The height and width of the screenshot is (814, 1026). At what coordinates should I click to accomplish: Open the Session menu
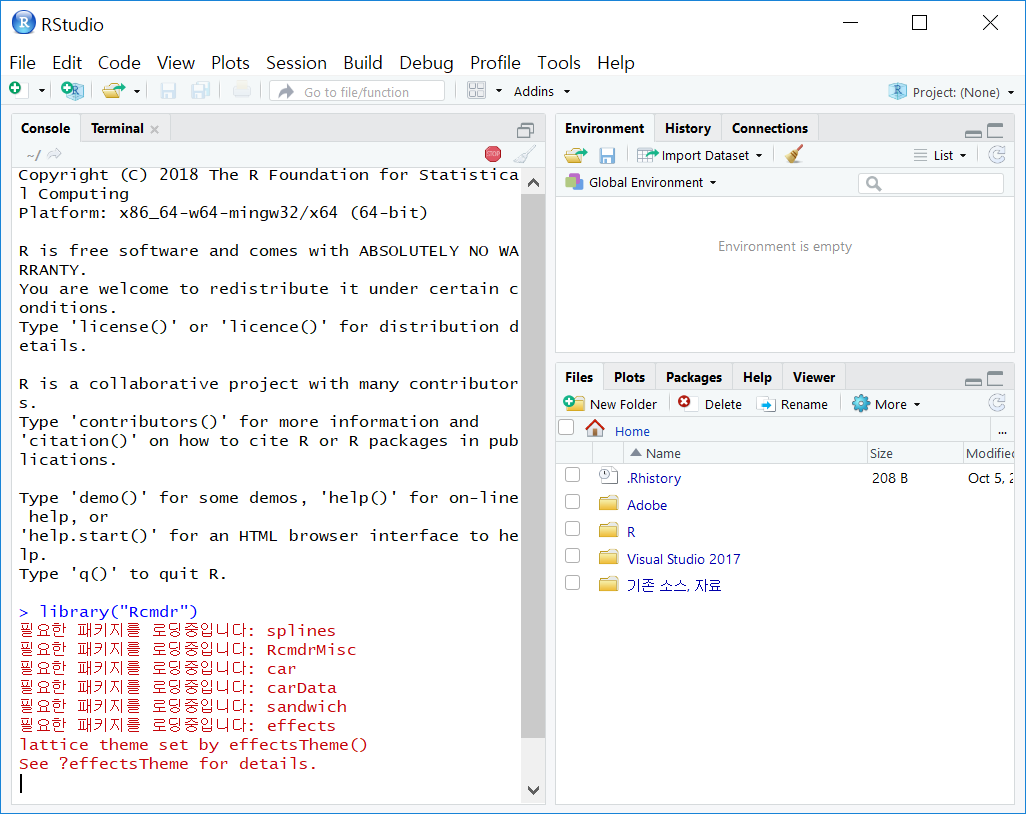point(296,63)
